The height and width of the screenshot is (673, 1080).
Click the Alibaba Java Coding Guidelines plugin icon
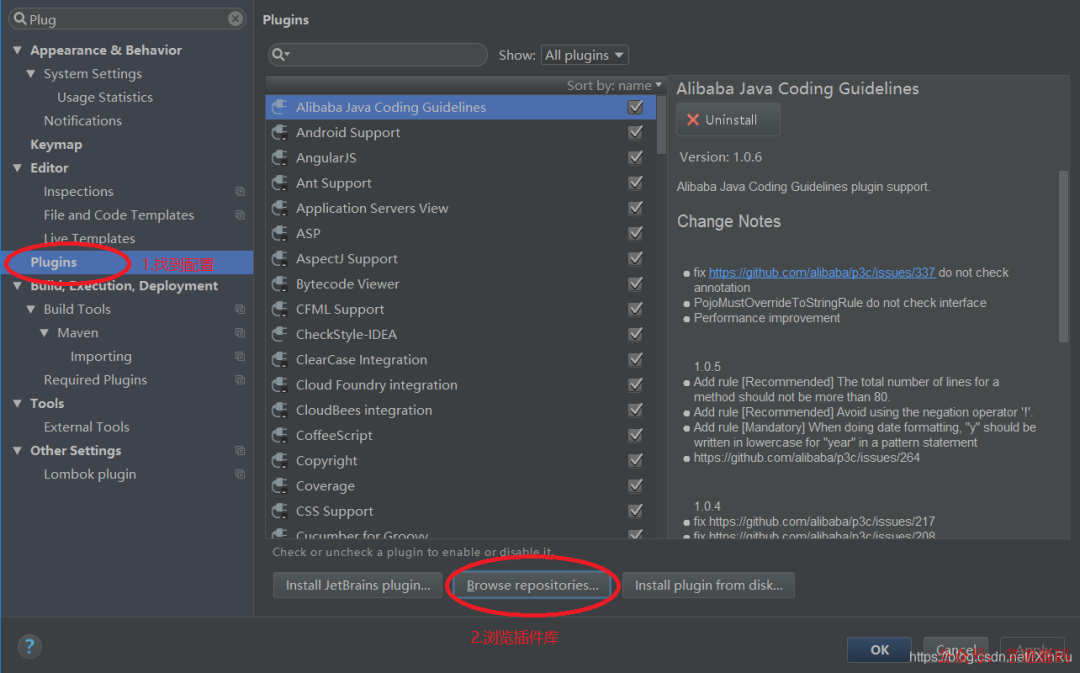(280, 107)
